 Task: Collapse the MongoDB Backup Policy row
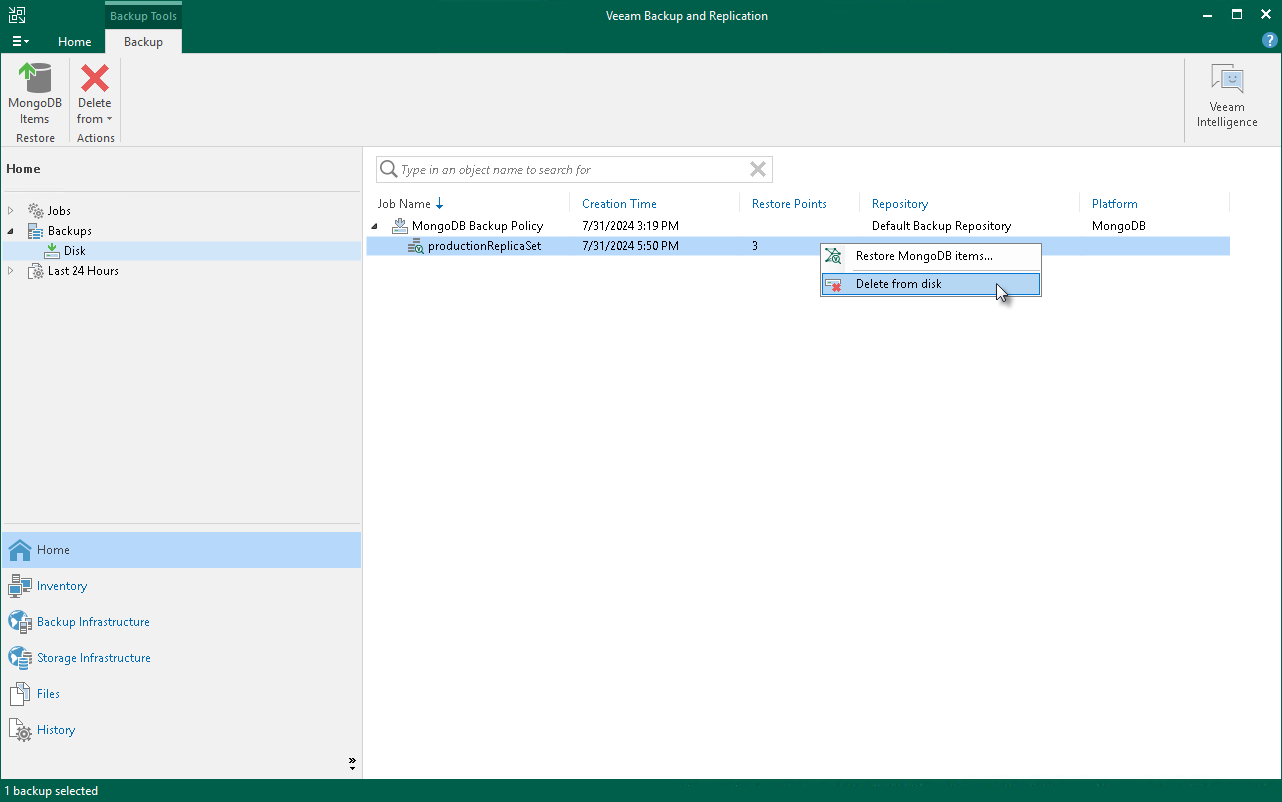pyautogui.click(x=375, y=226)
